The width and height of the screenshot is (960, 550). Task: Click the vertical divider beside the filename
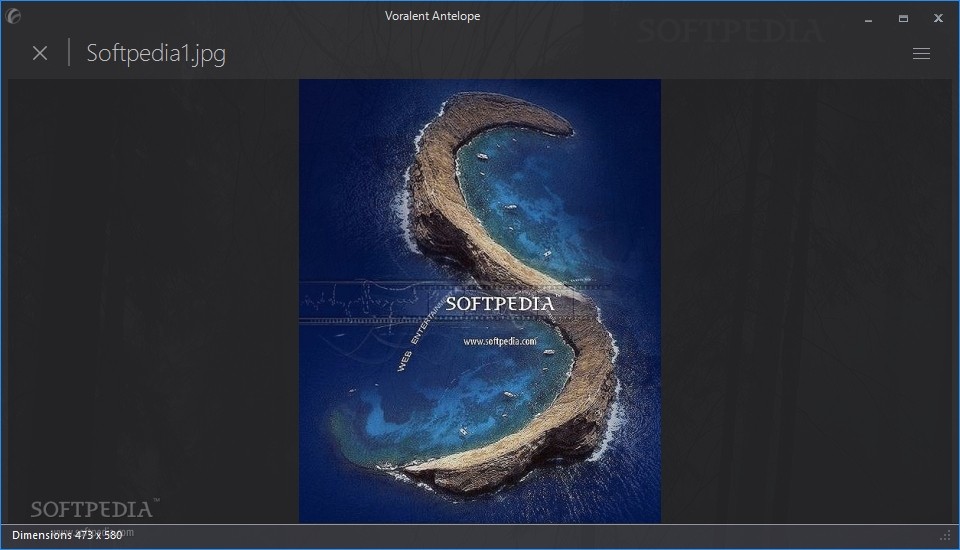click(69, 53)
